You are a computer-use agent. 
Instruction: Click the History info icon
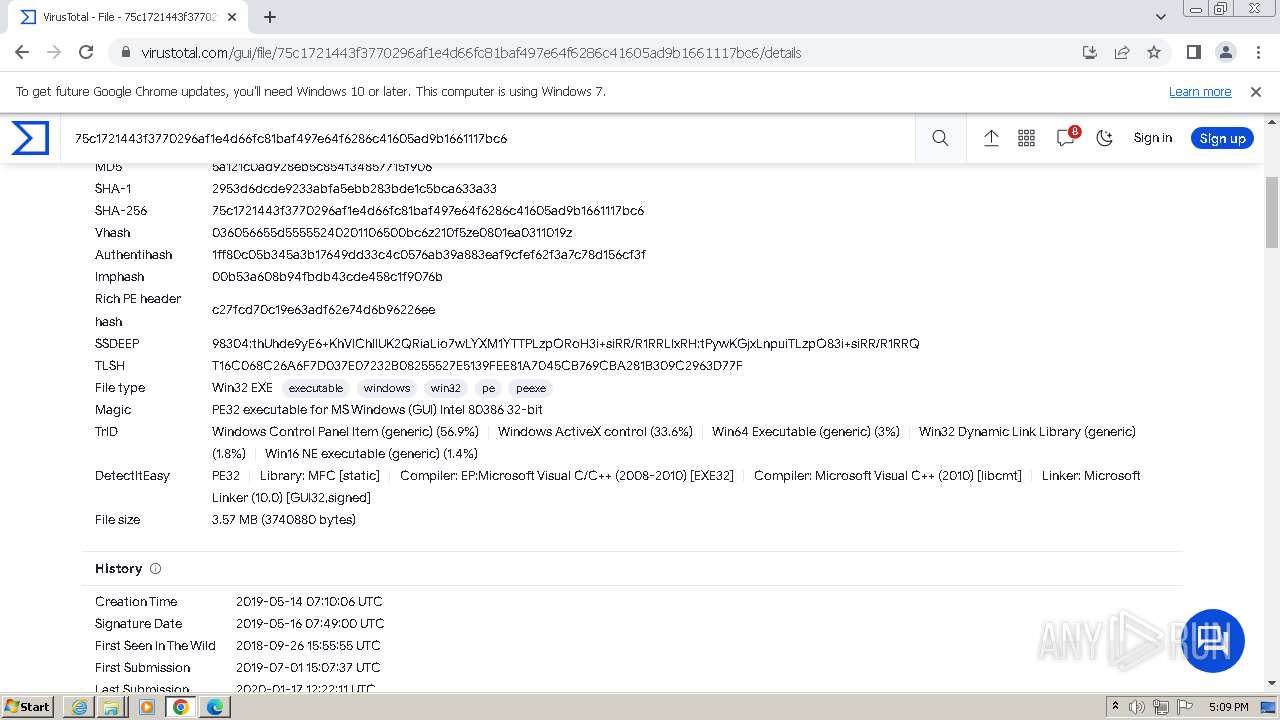155,569
